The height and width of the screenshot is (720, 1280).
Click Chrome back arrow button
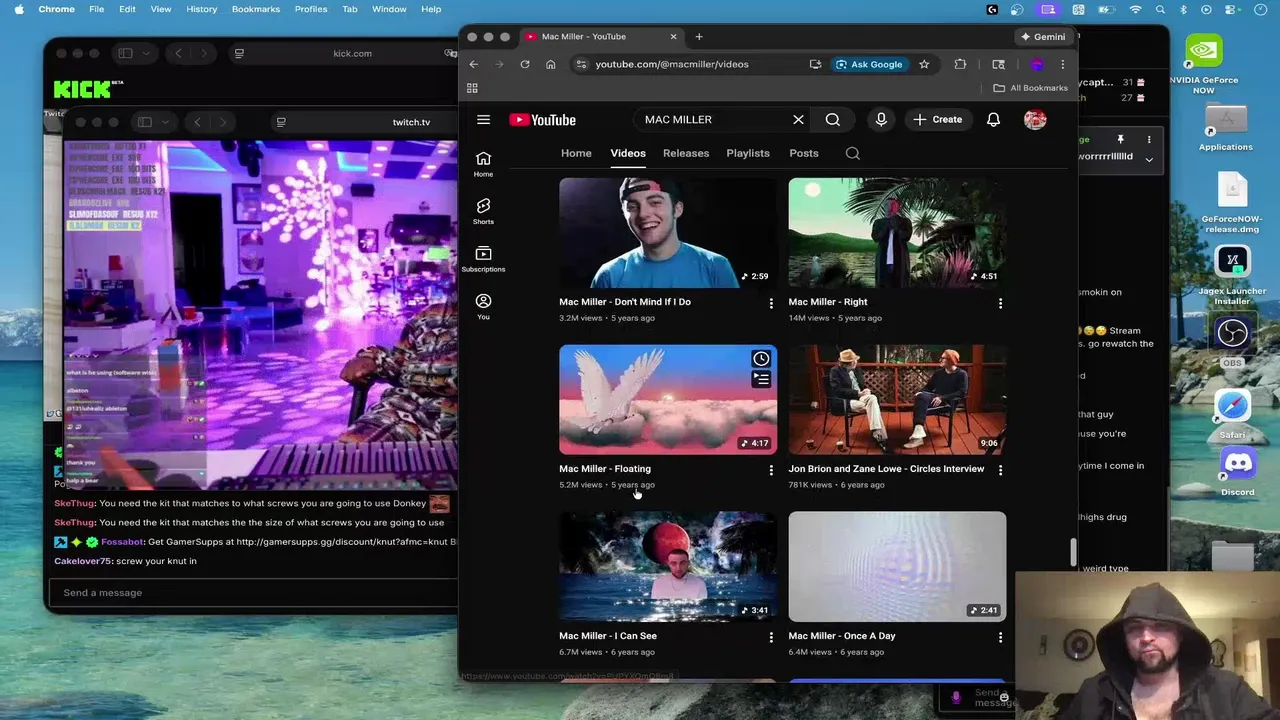click(x=474, y=64)
